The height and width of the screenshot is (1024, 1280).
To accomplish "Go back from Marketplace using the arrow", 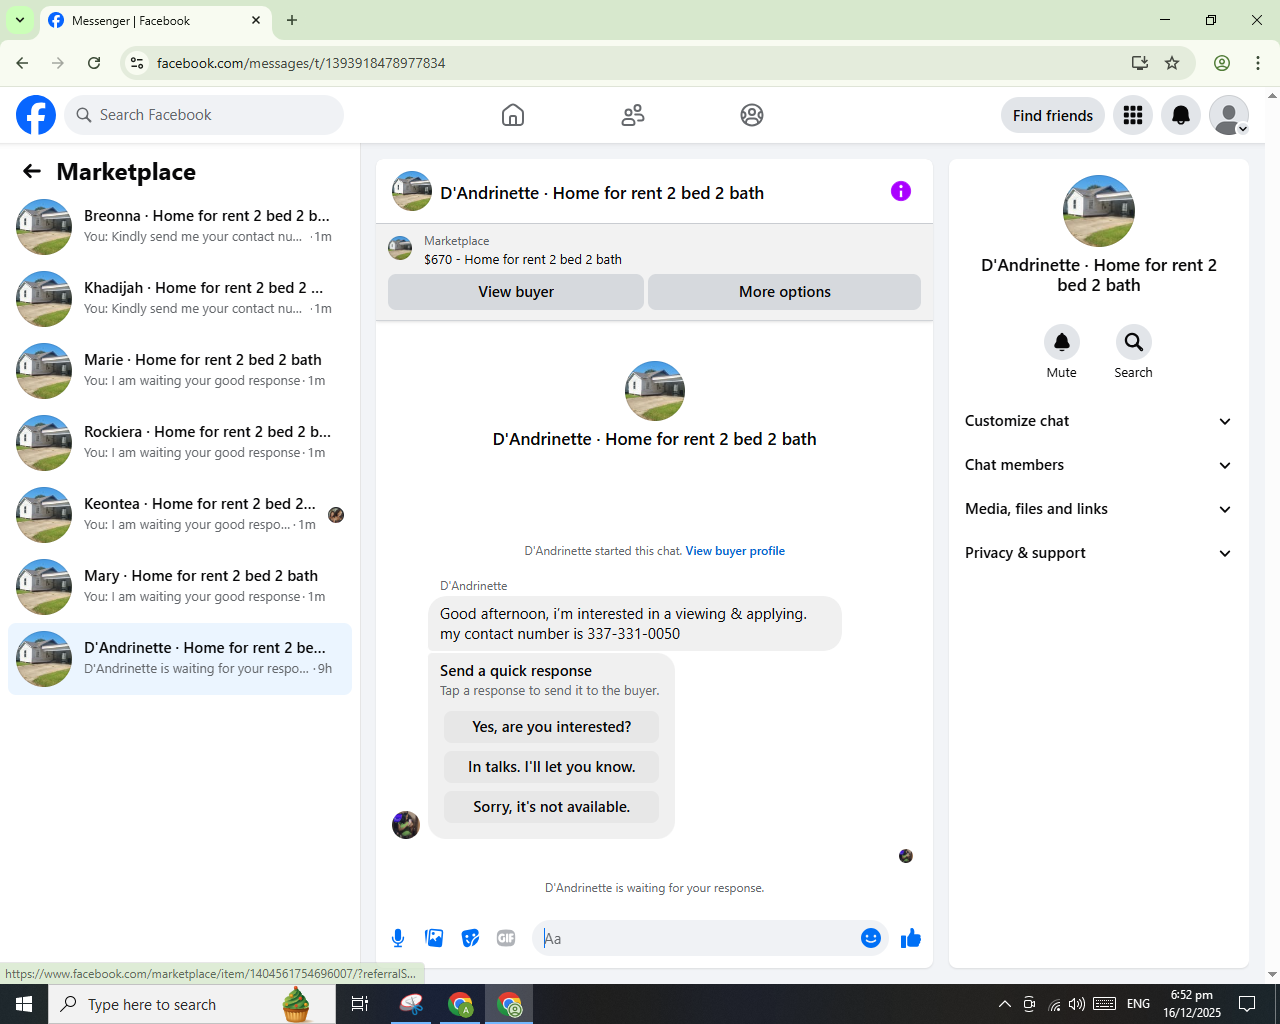I will pyautogui.click(x=32, y=171).
